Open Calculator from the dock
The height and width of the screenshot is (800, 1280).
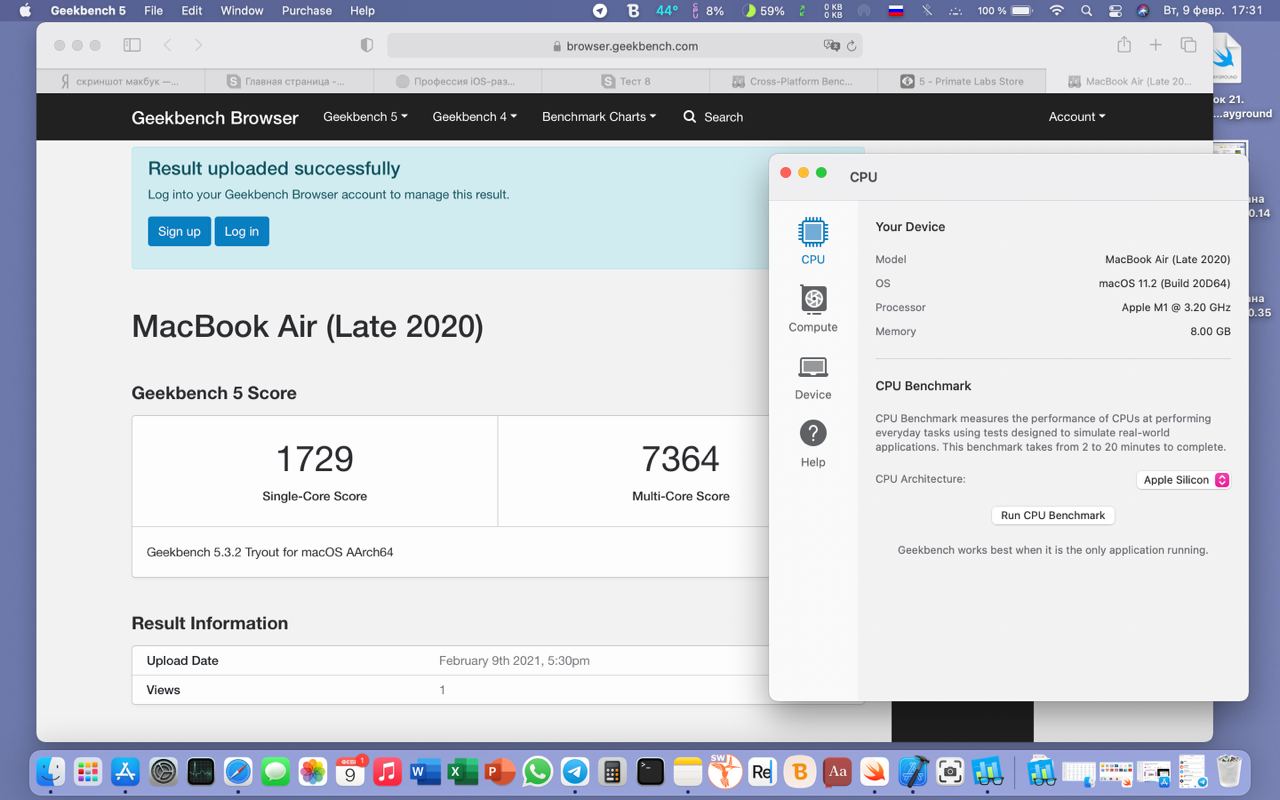(612, 772)
